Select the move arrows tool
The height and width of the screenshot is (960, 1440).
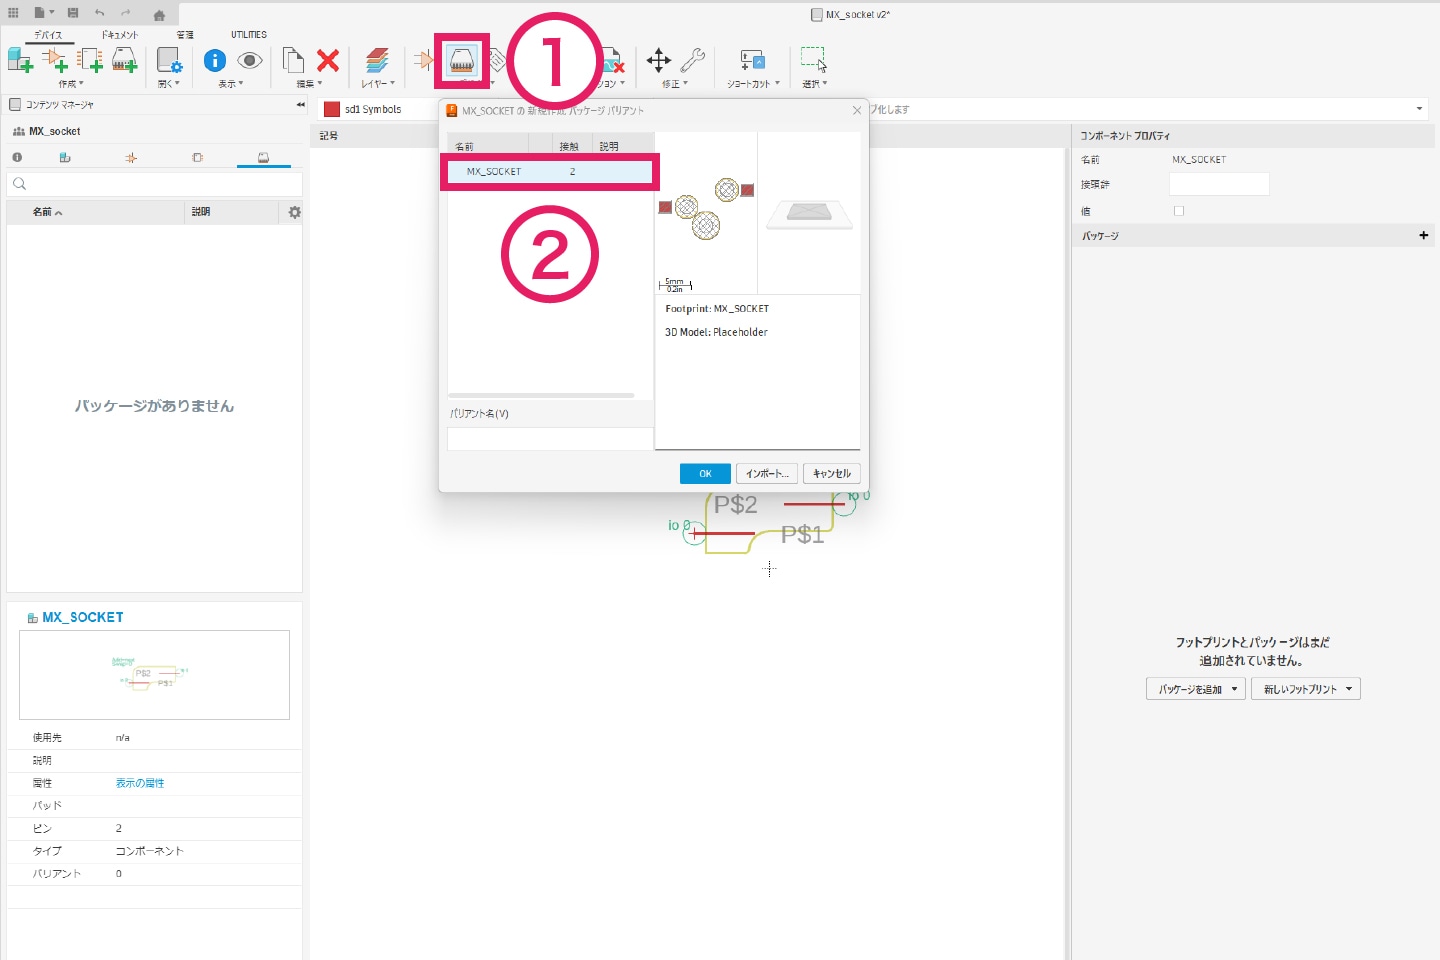click(658, 61)
